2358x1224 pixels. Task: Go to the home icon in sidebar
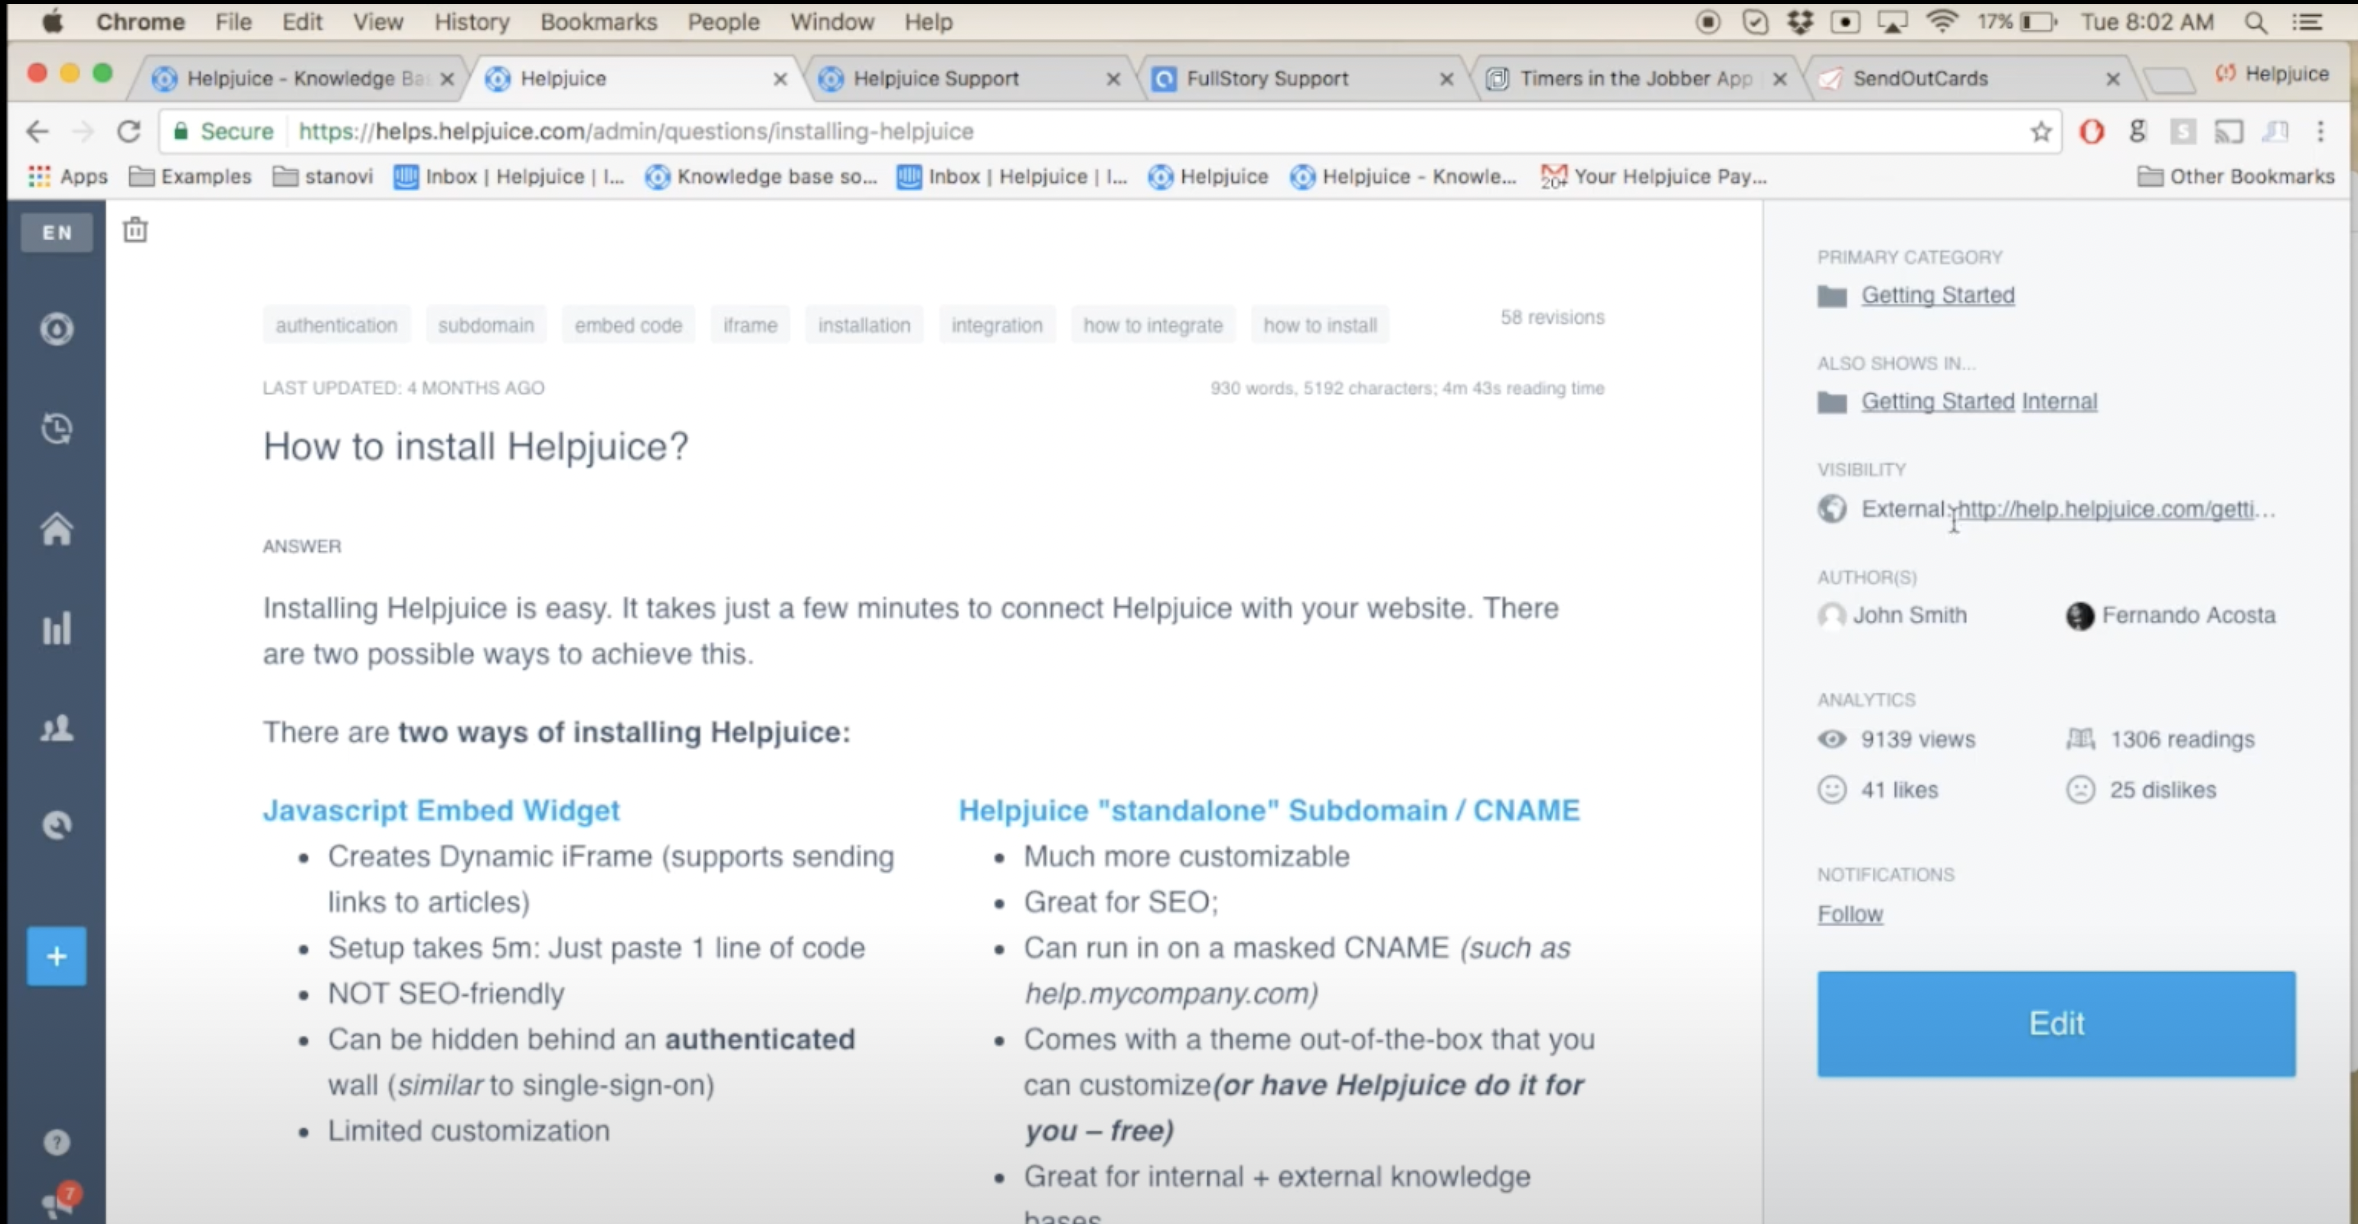tap(57, 528)
